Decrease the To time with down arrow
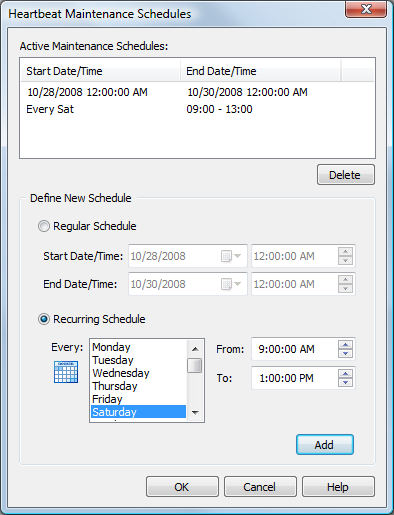Image resolution: width=394 pixels, height=515 pixels. point(345,382)
